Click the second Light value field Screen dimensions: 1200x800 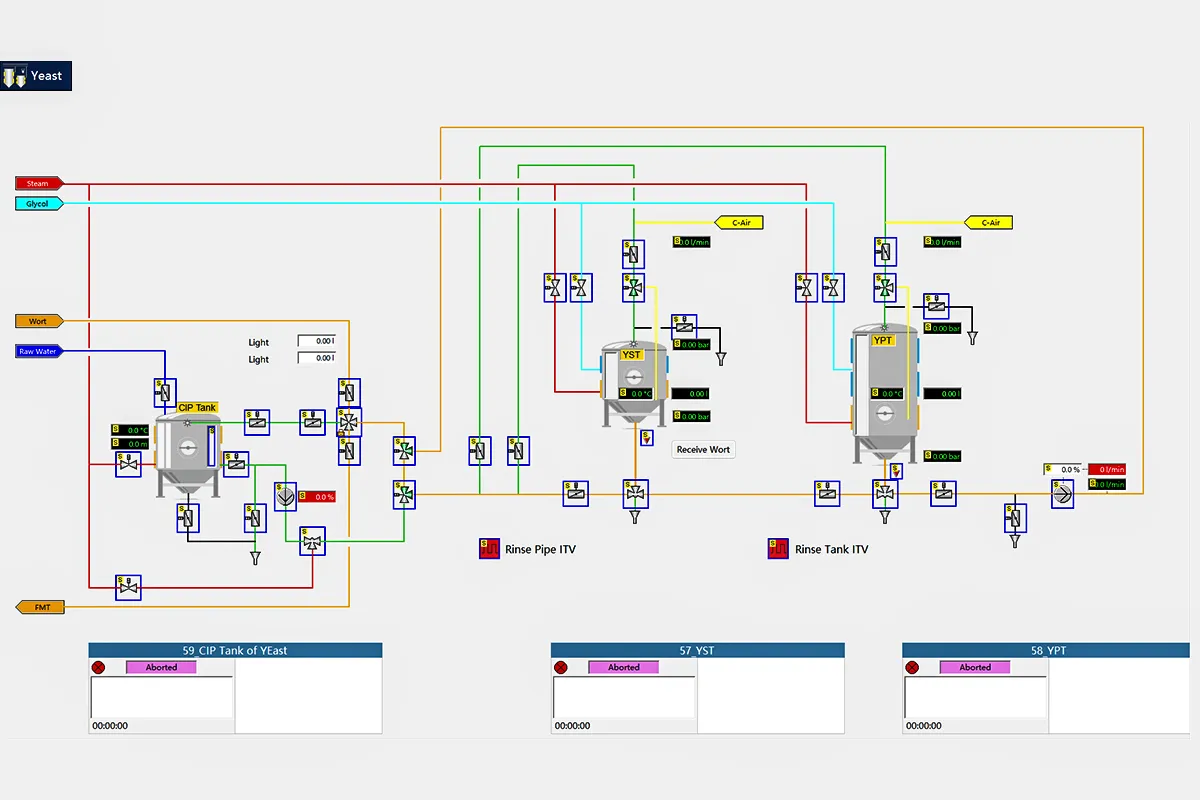[x=316, y=358]
